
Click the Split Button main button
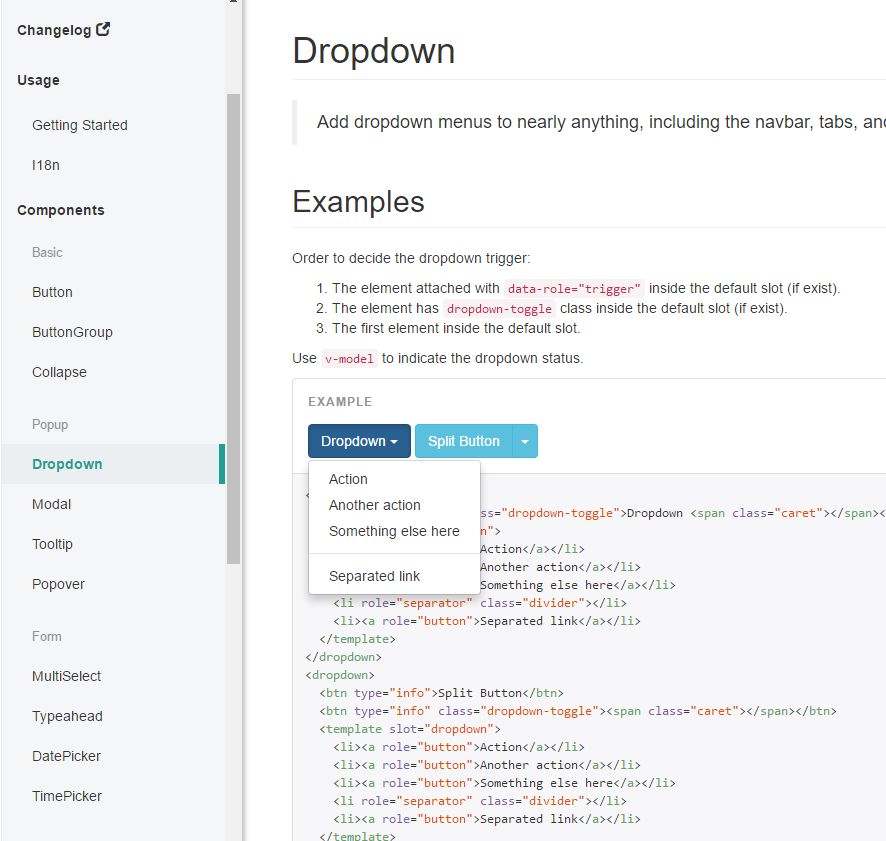pyautogui.click(x=464, y=441)
